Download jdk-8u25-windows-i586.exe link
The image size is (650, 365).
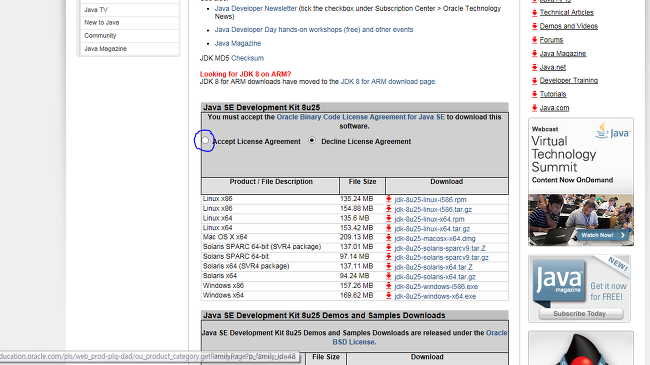click(x=436, y=287)
